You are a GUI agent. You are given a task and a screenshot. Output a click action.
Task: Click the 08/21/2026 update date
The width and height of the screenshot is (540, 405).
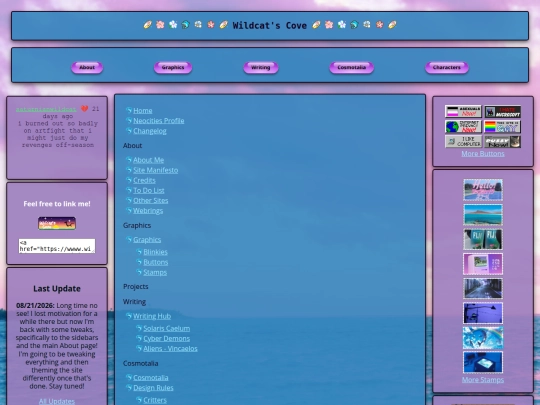[35, 305]
